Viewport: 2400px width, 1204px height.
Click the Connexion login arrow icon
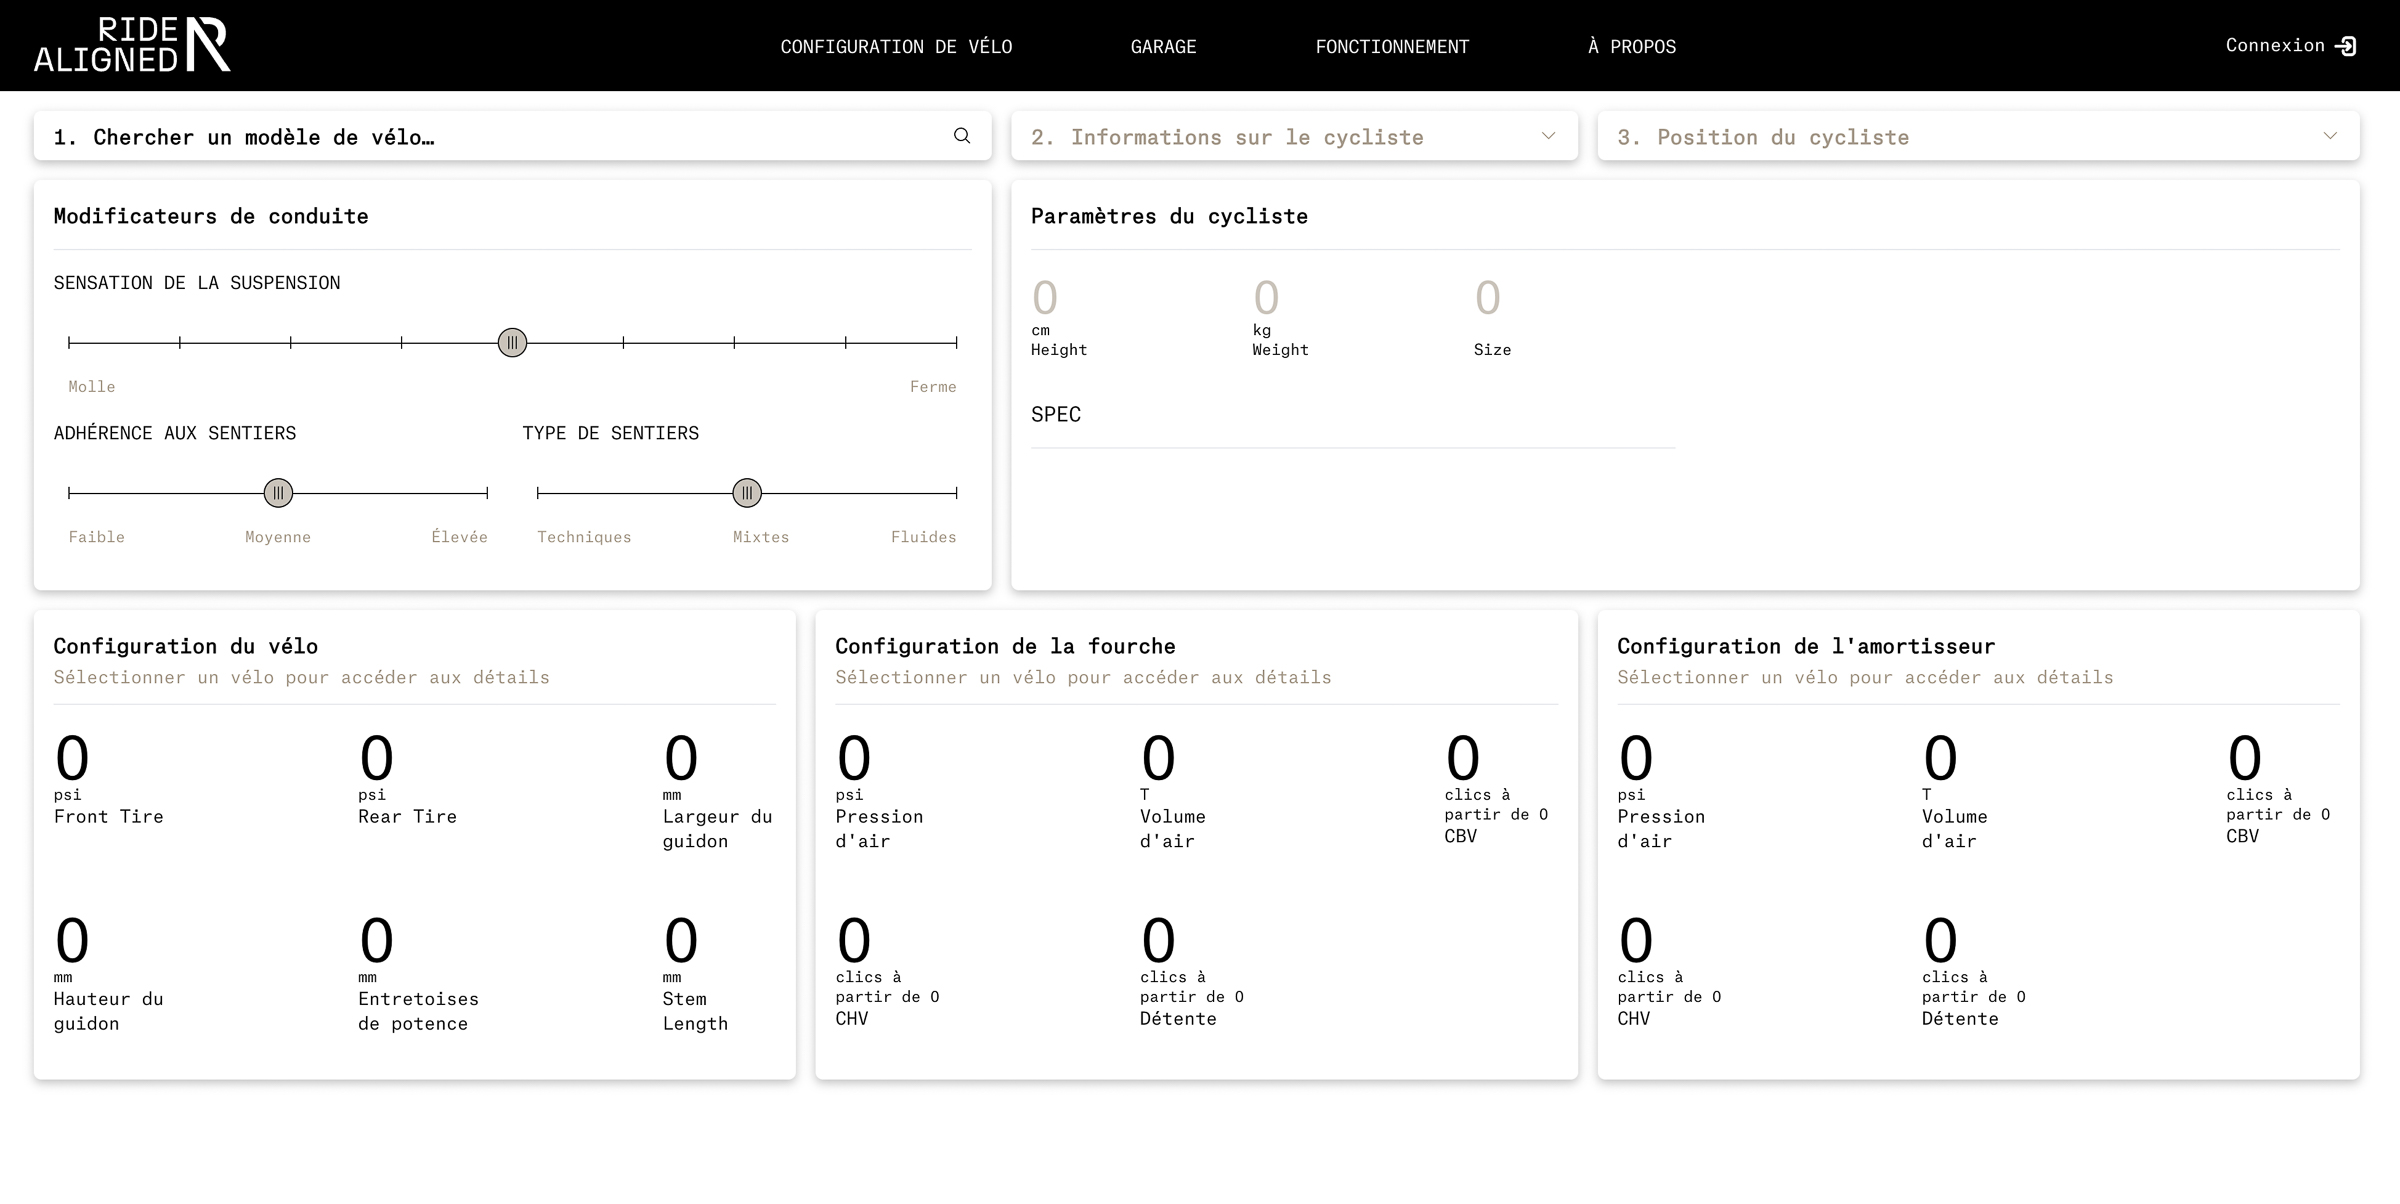pyautogui.click(x=2346, y=46)
